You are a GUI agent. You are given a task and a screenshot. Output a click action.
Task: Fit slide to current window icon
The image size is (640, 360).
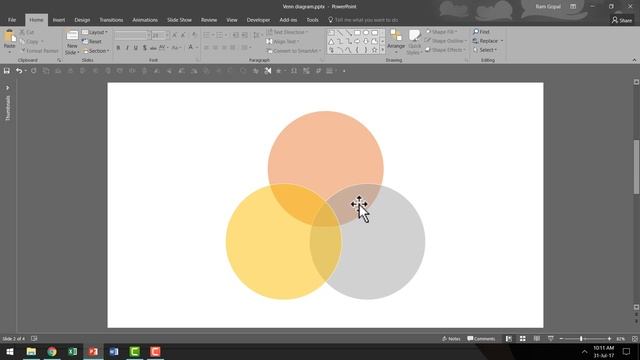tap(635, 339)
